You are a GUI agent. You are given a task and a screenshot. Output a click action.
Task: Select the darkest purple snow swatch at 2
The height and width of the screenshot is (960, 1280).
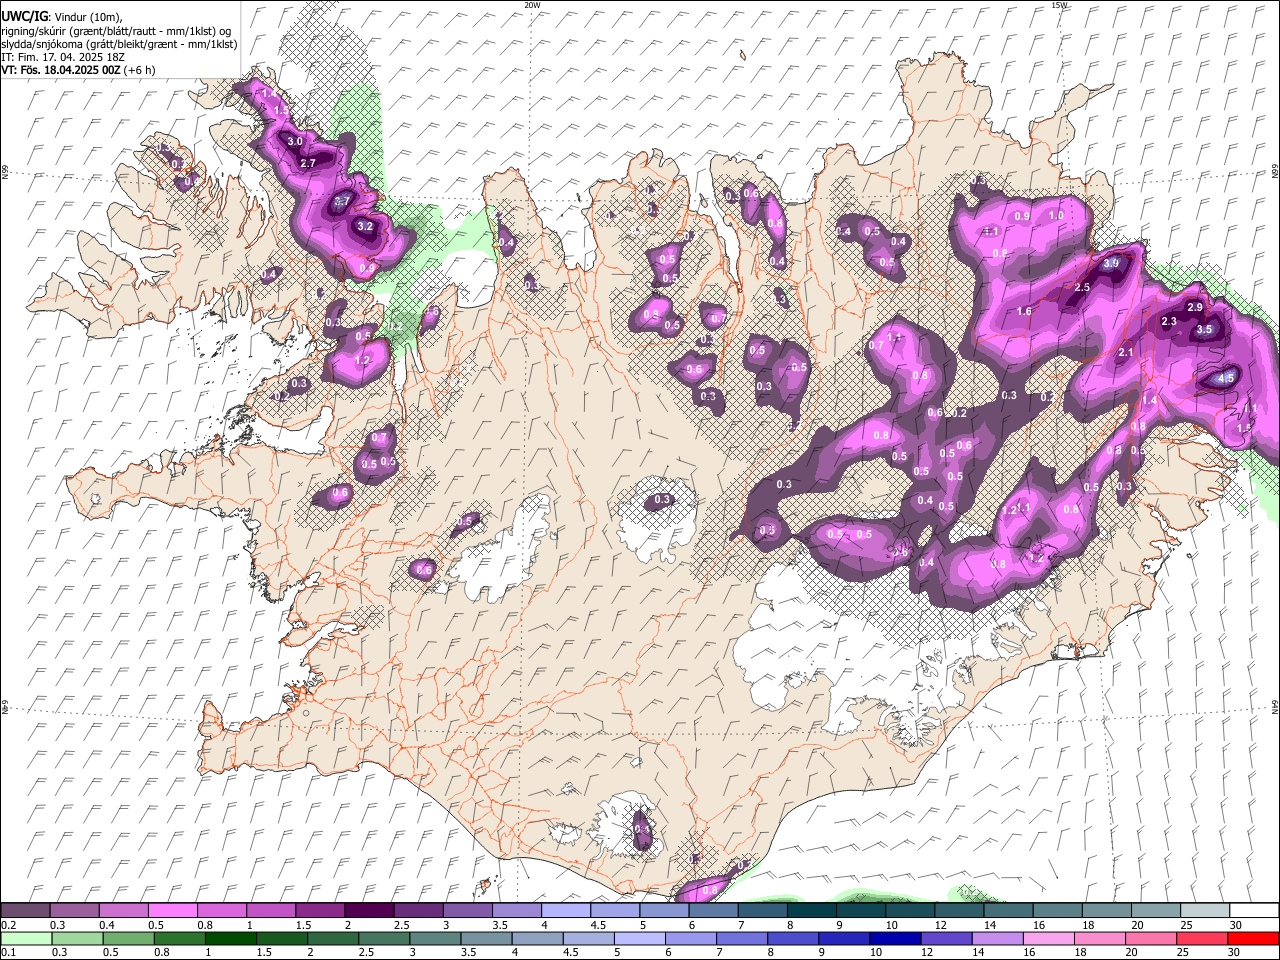(x=368, y=910)
